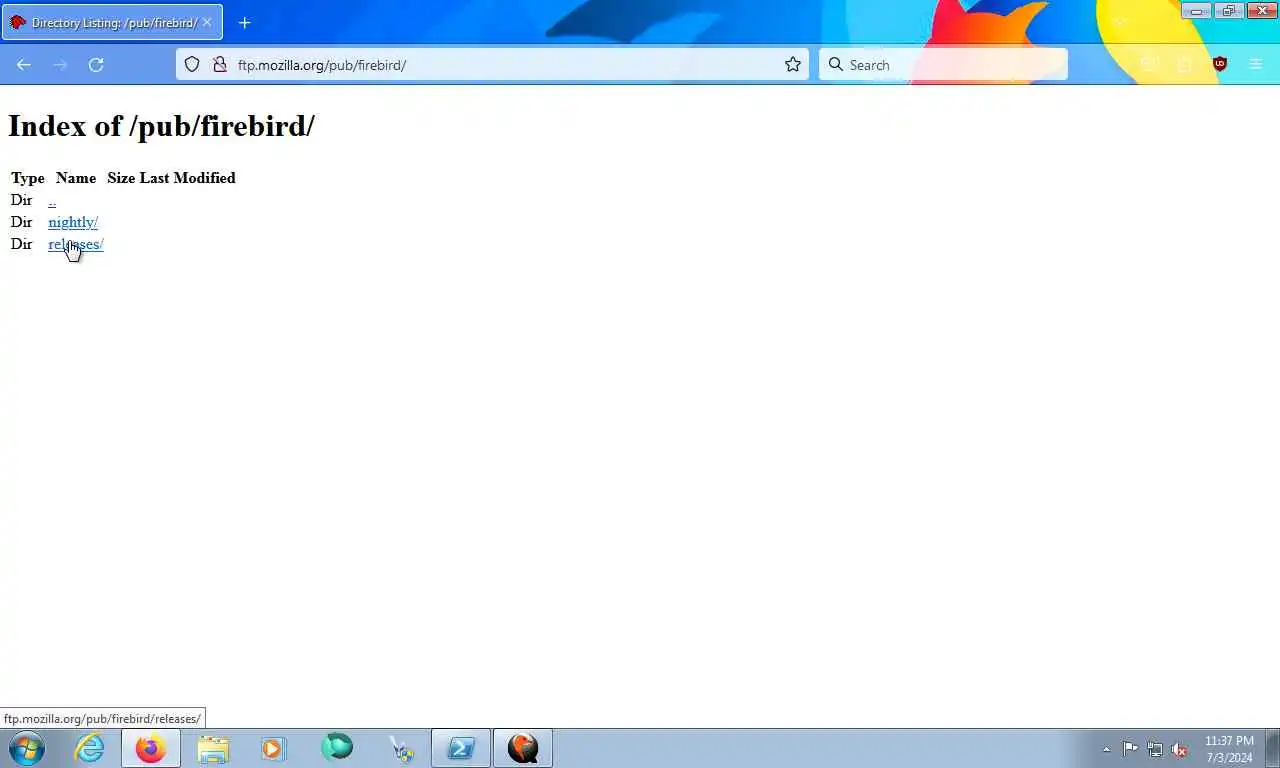Screen dimensions: 1280x768
Task: Open the clock showing 11:37 PM
Action: [x=1229, y=749]
